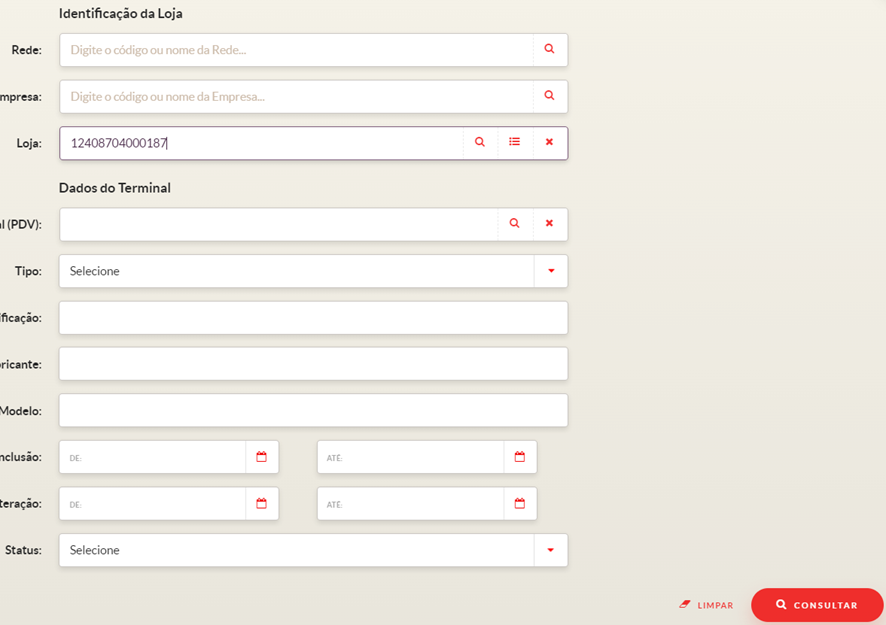
Task: Click the Status: label
Action: coord(23,550)
